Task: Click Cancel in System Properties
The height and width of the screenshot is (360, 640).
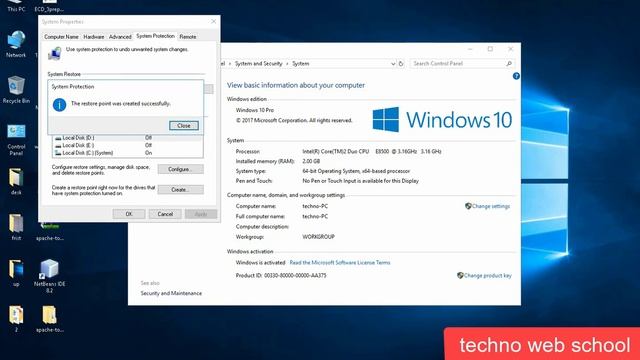Action: click(165, 214)
